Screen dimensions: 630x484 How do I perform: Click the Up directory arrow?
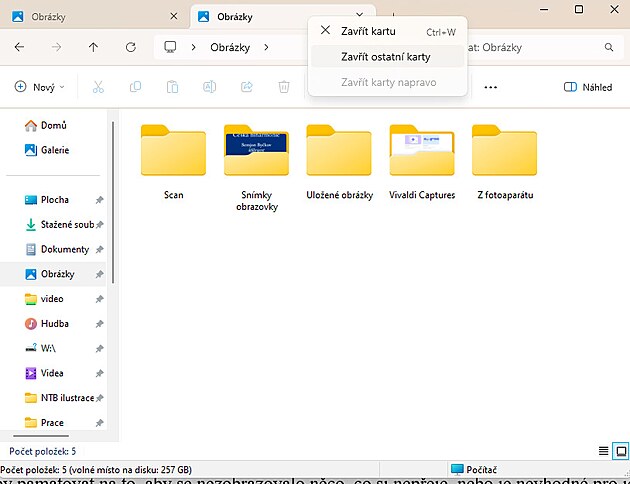pos(93,47)
